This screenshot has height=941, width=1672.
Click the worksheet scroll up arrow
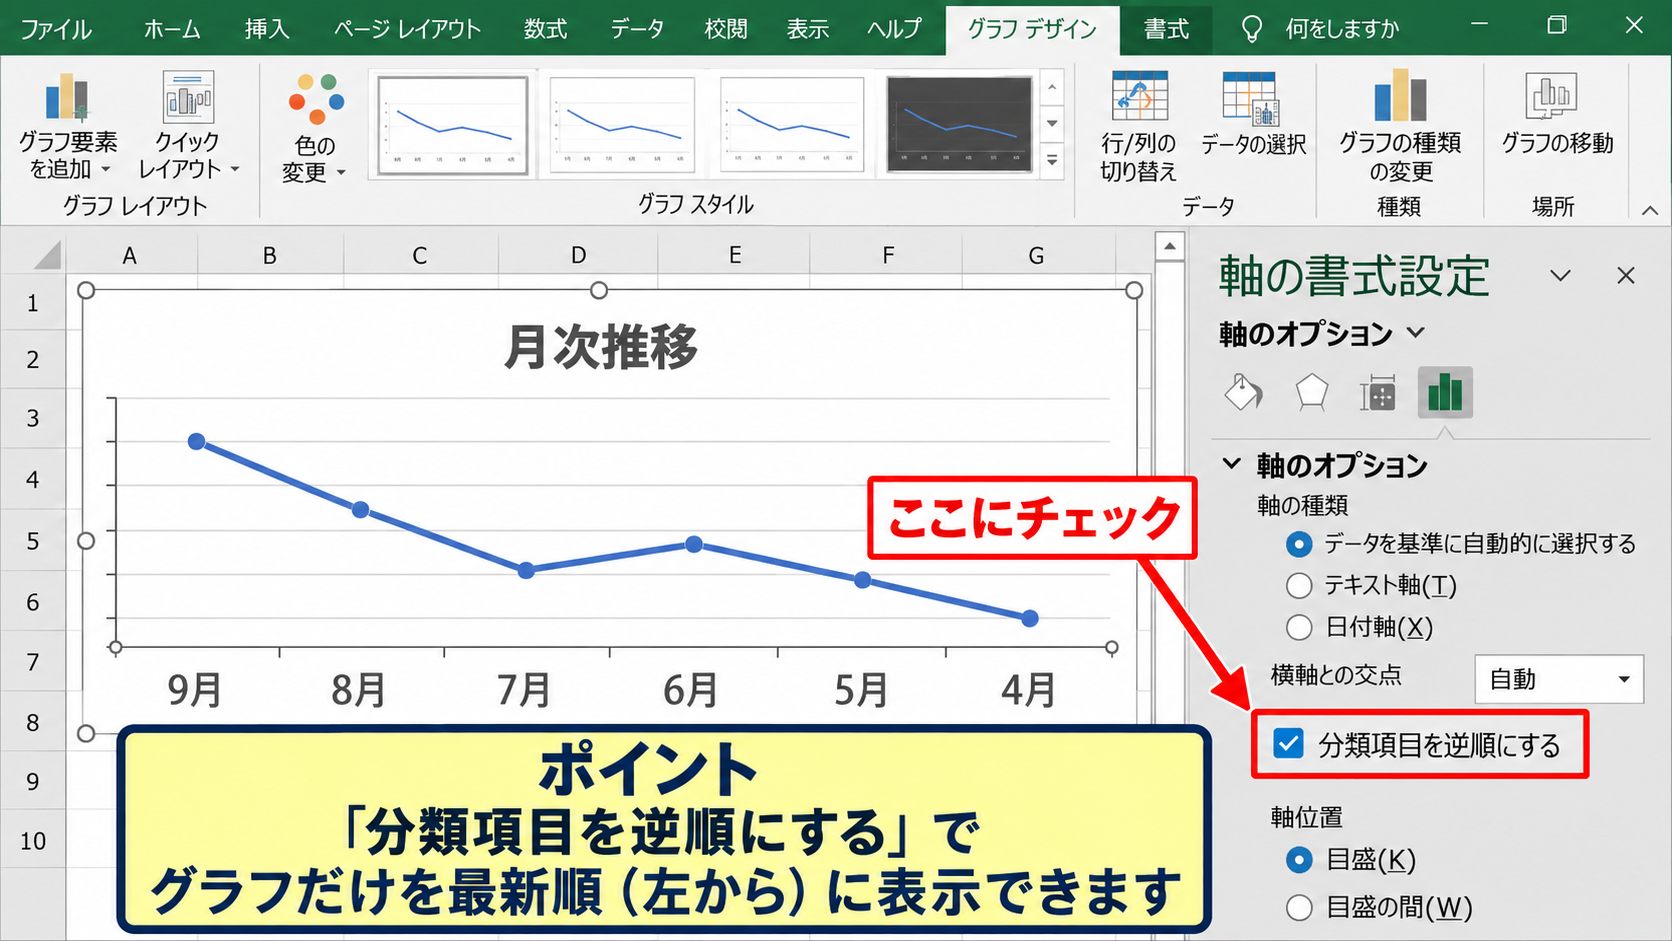click(1169, 246)
